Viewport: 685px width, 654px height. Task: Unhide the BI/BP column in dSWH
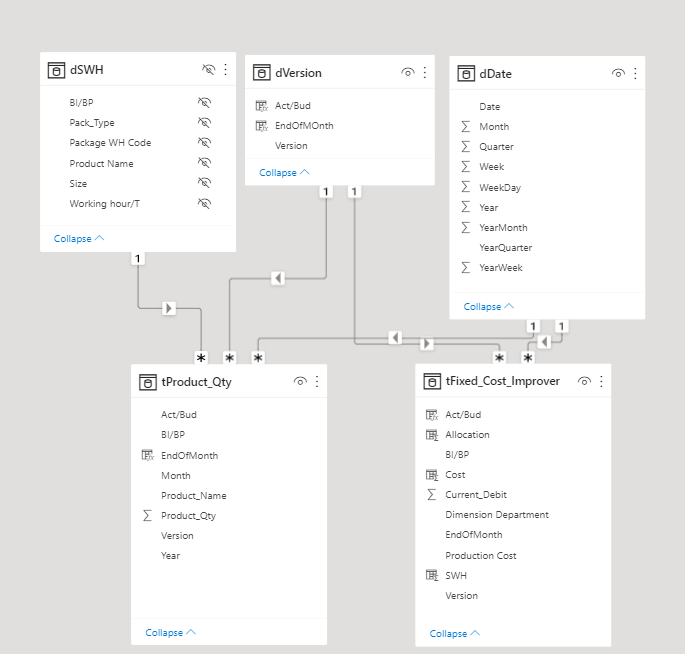204,103
